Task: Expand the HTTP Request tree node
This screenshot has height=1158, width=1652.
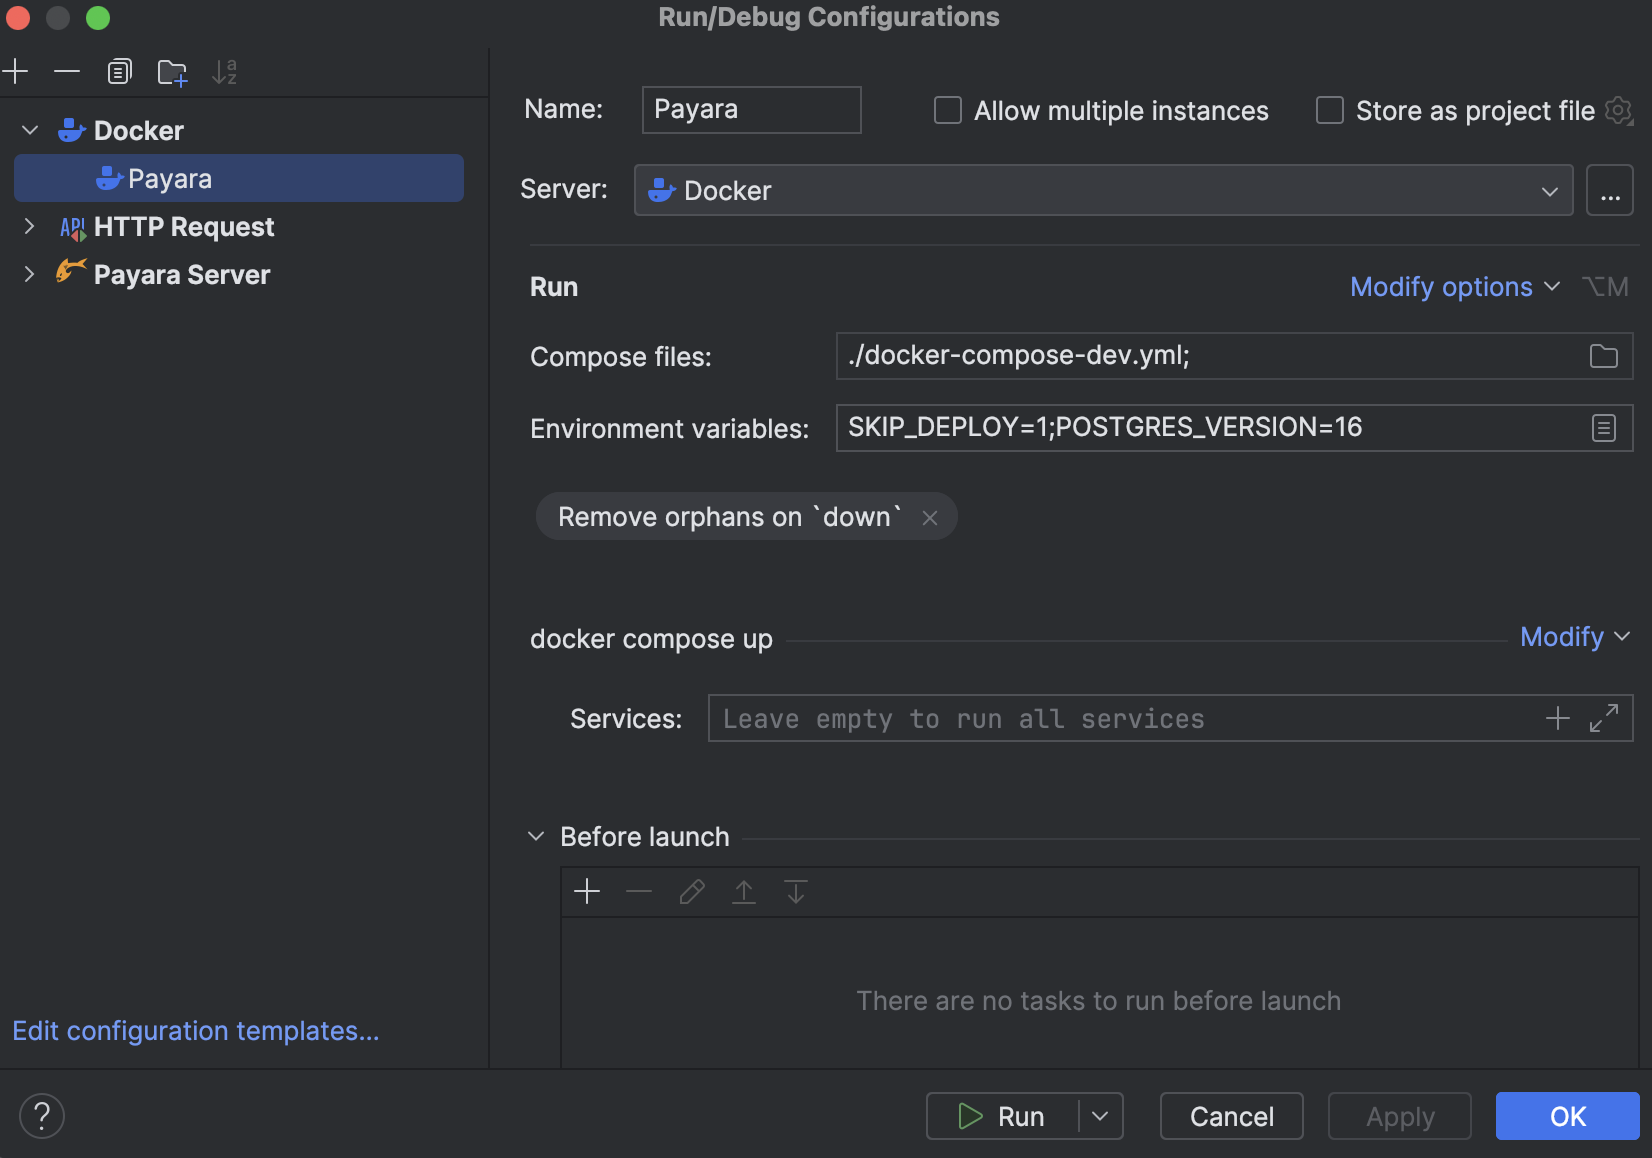Action: pos(29,227)
